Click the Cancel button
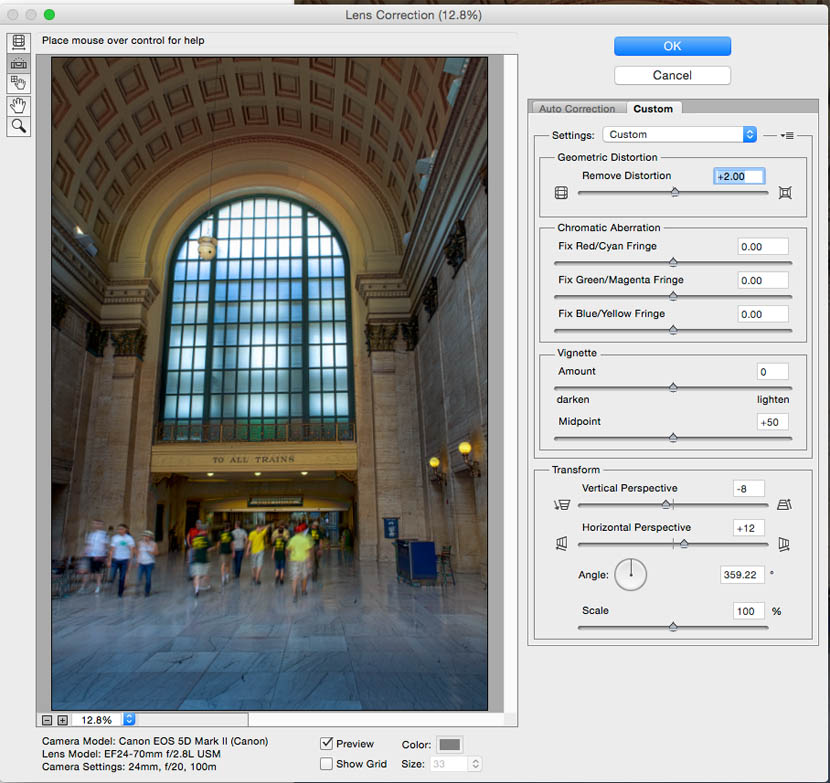 [x=672, y=75]
